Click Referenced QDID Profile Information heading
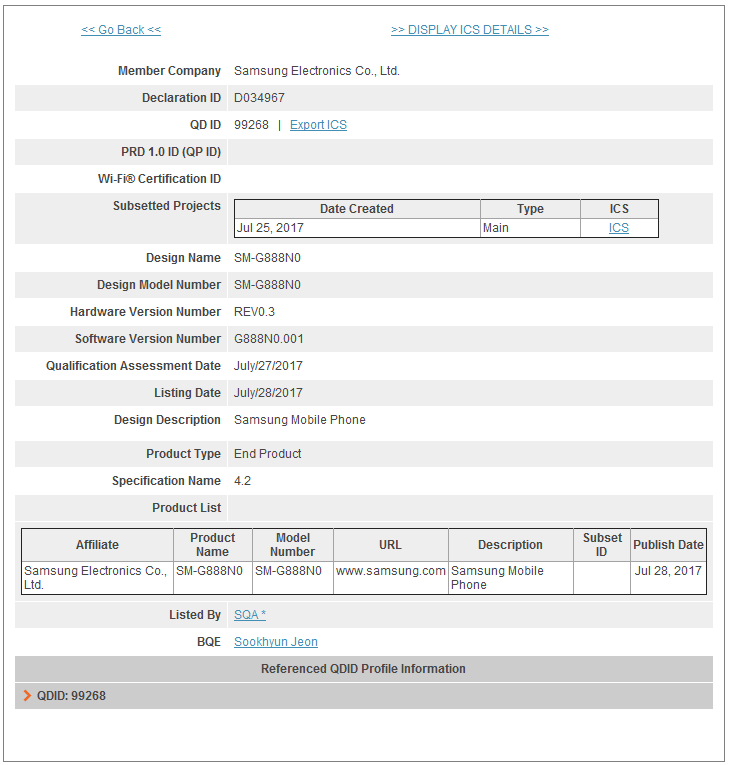This screenshot has width=732, height=765. tap(363, 669)
